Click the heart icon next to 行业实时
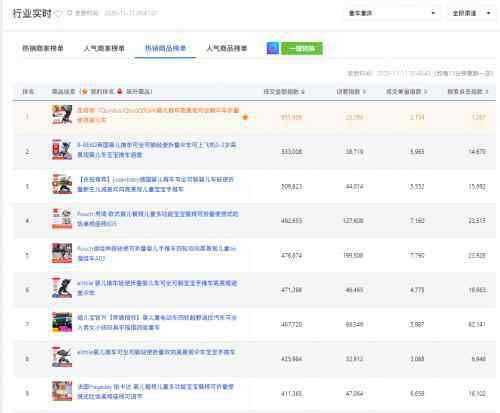This screenshot has width=500, height=413. point(59,13)
